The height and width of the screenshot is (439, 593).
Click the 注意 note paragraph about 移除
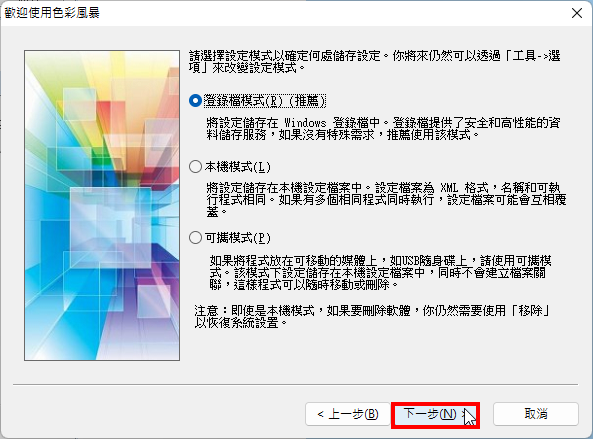pyautogui.click(x=372, y=317)
